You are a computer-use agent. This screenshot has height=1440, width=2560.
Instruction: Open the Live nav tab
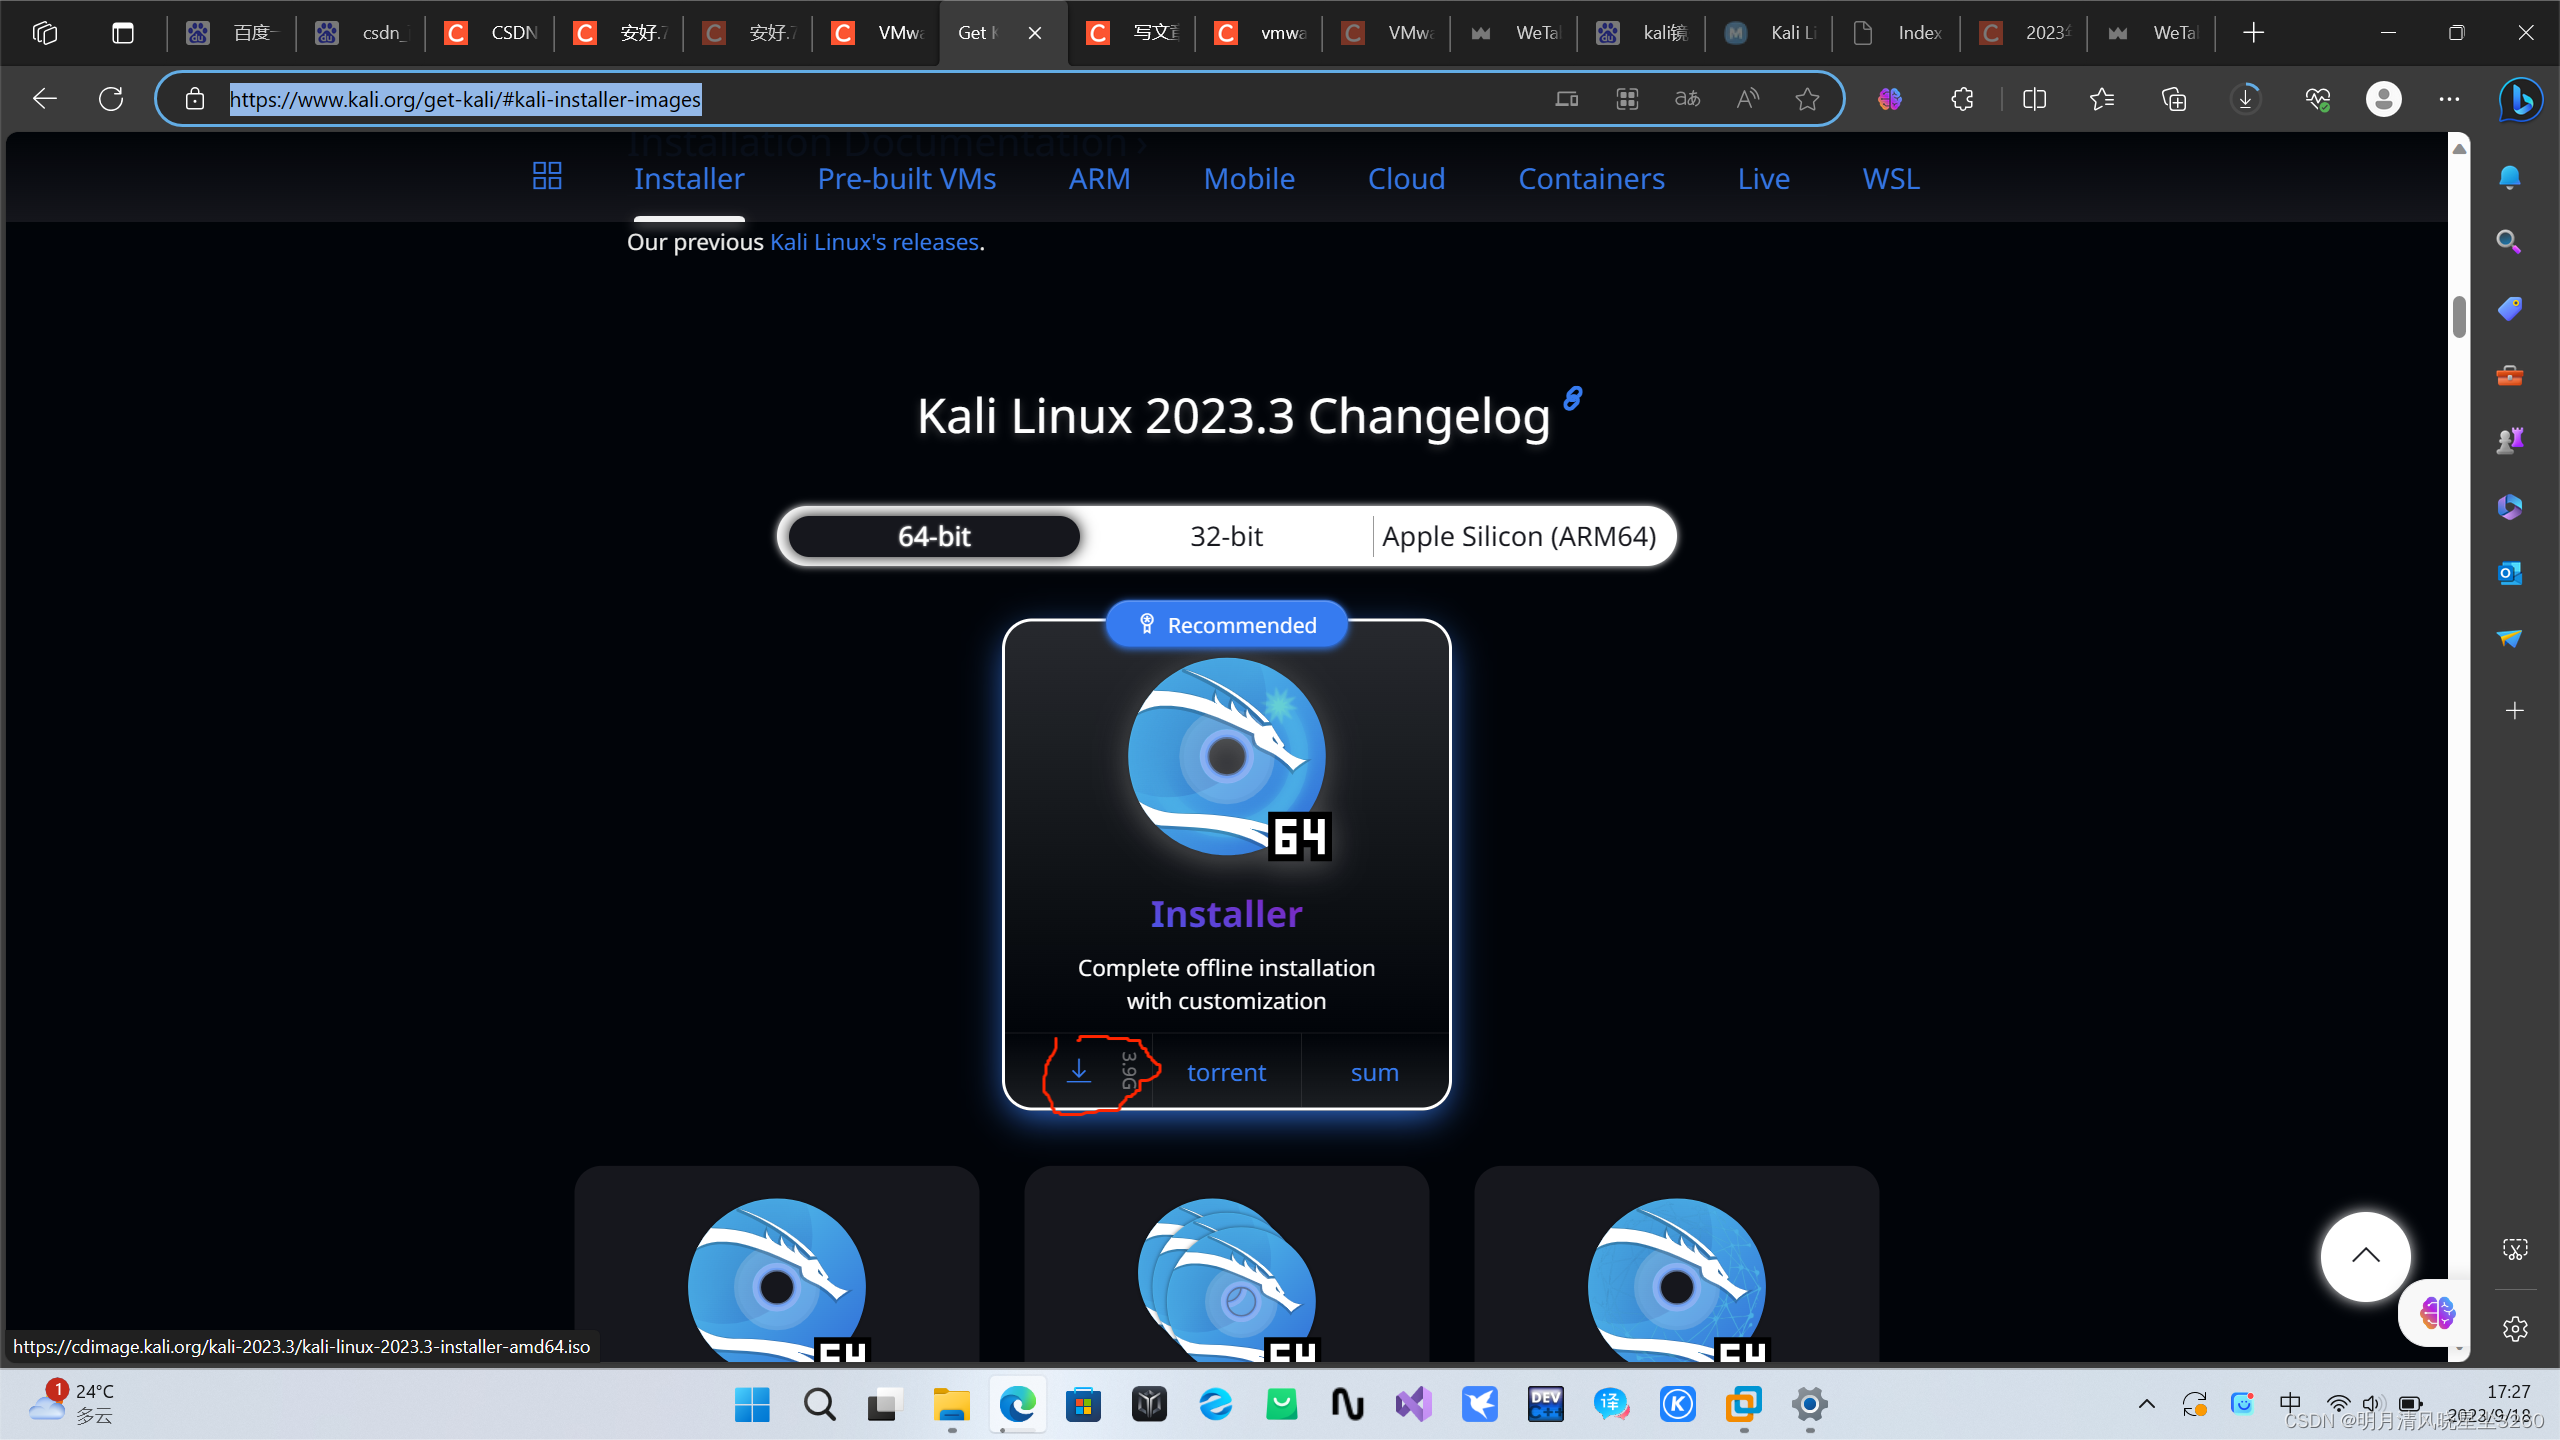tap(1763, 178)
